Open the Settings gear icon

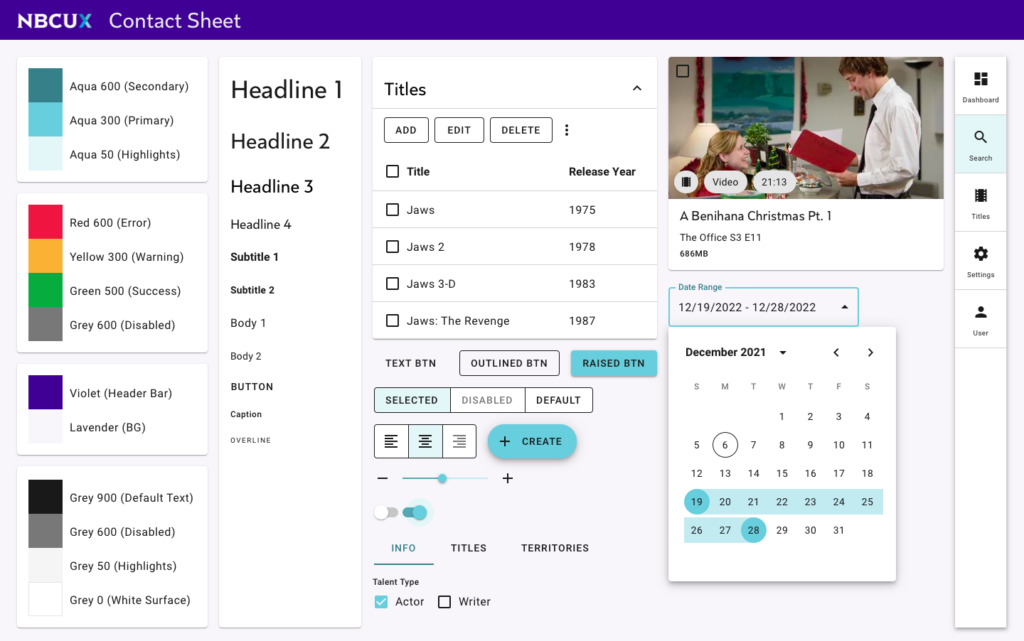[x=980, y=254]
